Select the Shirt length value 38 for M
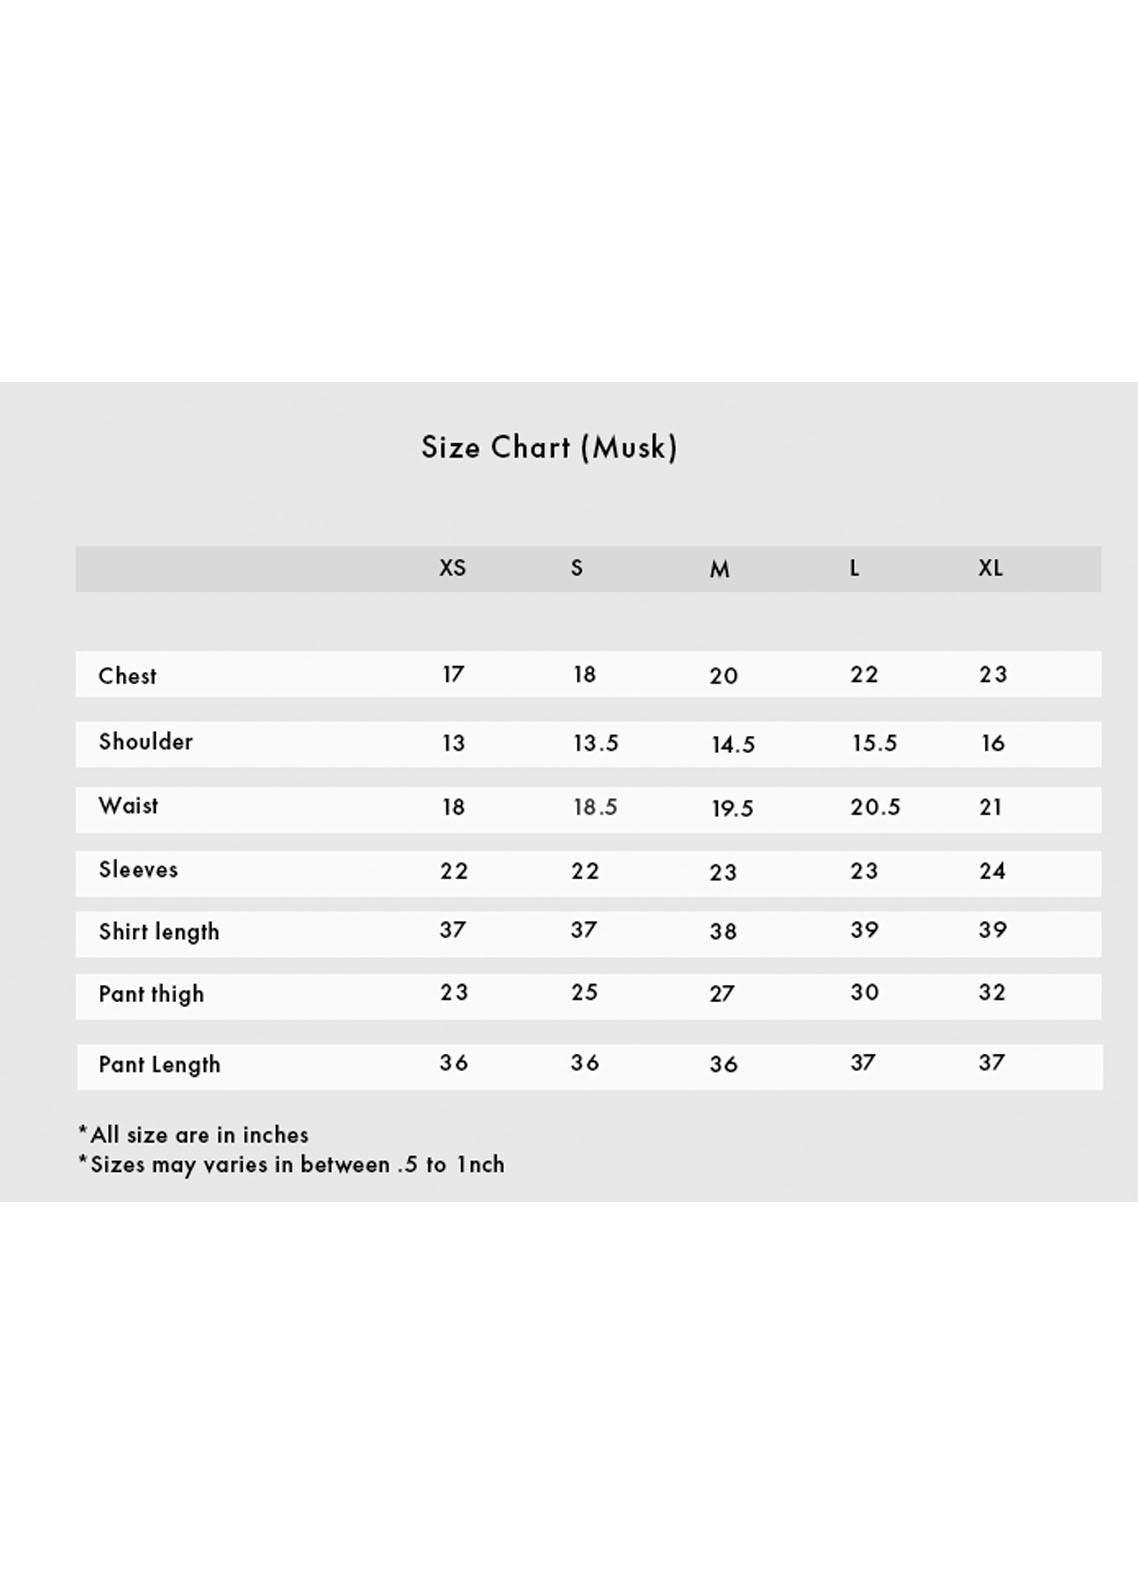The height and width of the screenshot is (1584, 1138). pos(723,932)
